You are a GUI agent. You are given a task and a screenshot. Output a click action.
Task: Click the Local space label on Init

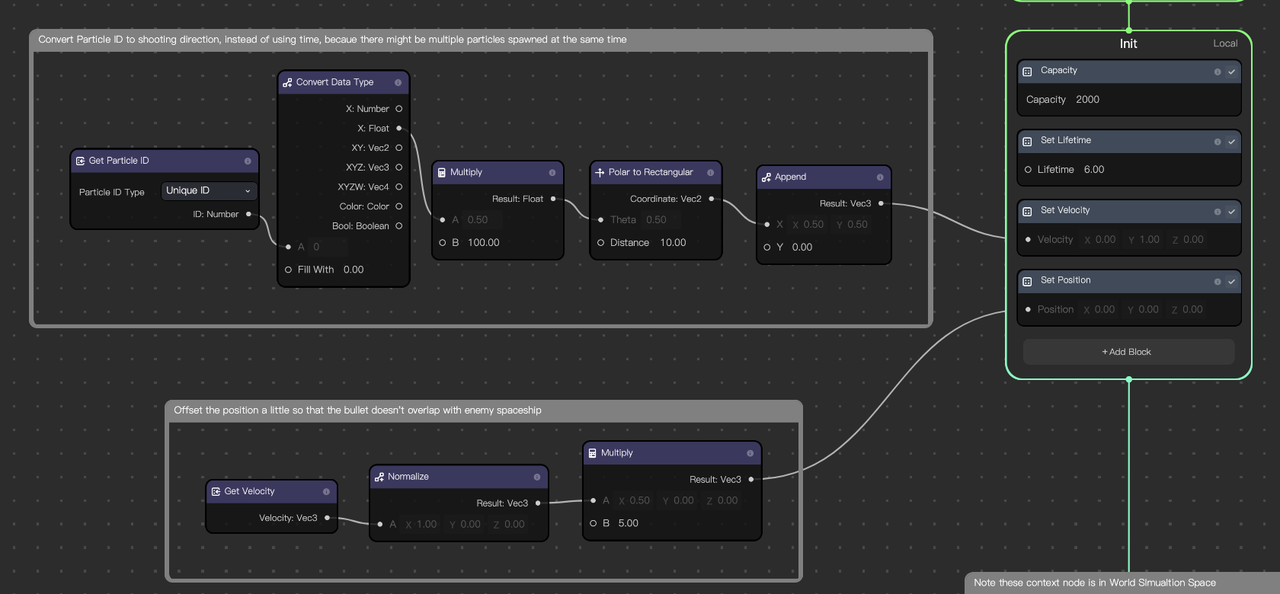pos(1225,43)
